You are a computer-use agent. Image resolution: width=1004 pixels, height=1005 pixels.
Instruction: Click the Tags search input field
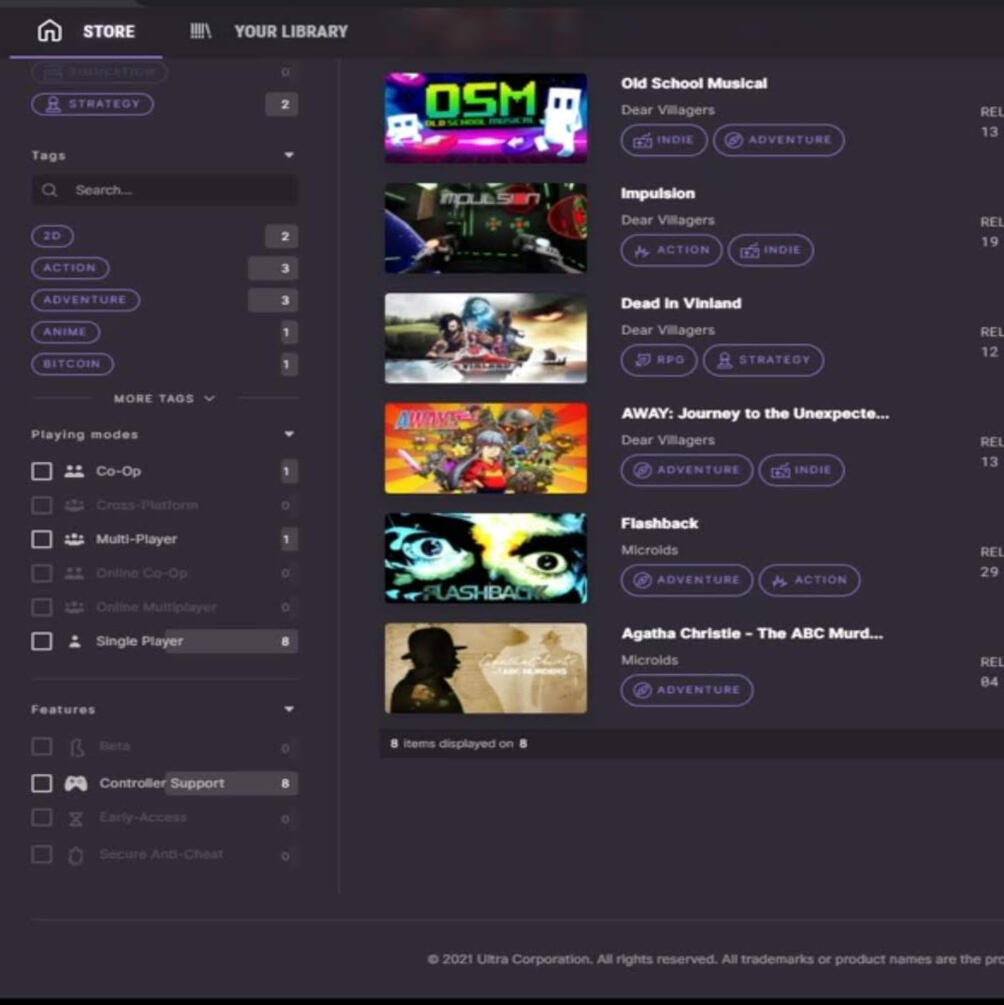pyautogui.click(x=180, y=190)
